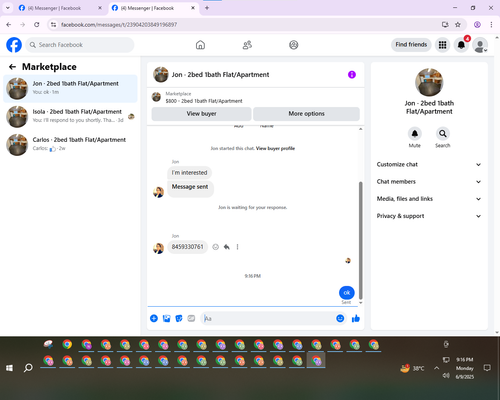
Task: Click the conversation title in chat header
Action: tap(220, 75)
